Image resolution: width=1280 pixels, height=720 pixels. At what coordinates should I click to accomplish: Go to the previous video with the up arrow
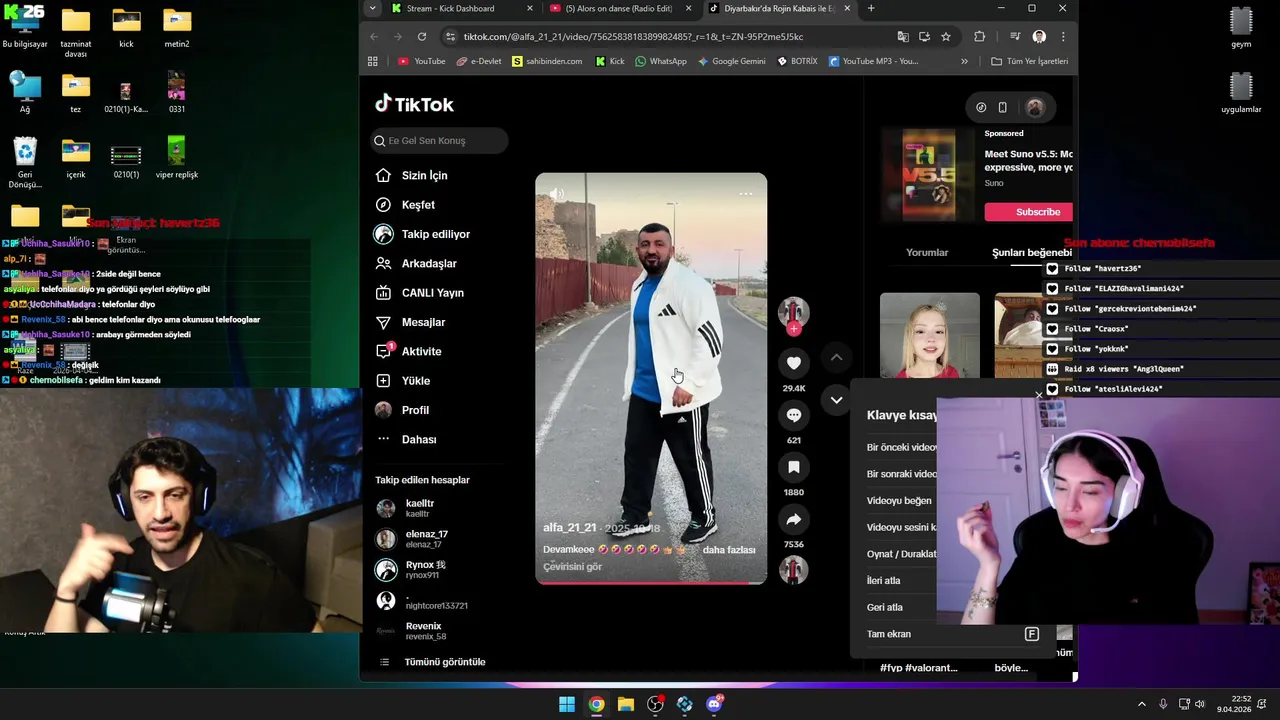(837, 357)
